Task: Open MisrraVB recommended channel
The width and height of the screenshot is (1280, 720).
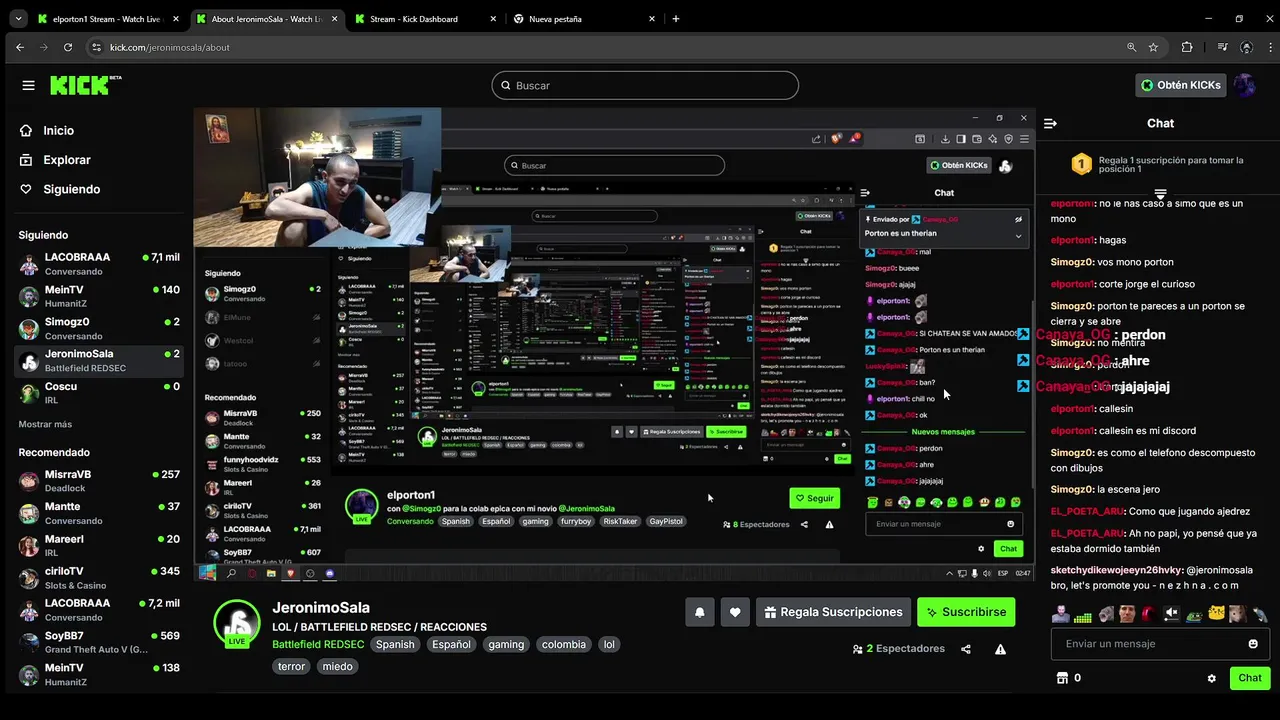Action: 100,481
